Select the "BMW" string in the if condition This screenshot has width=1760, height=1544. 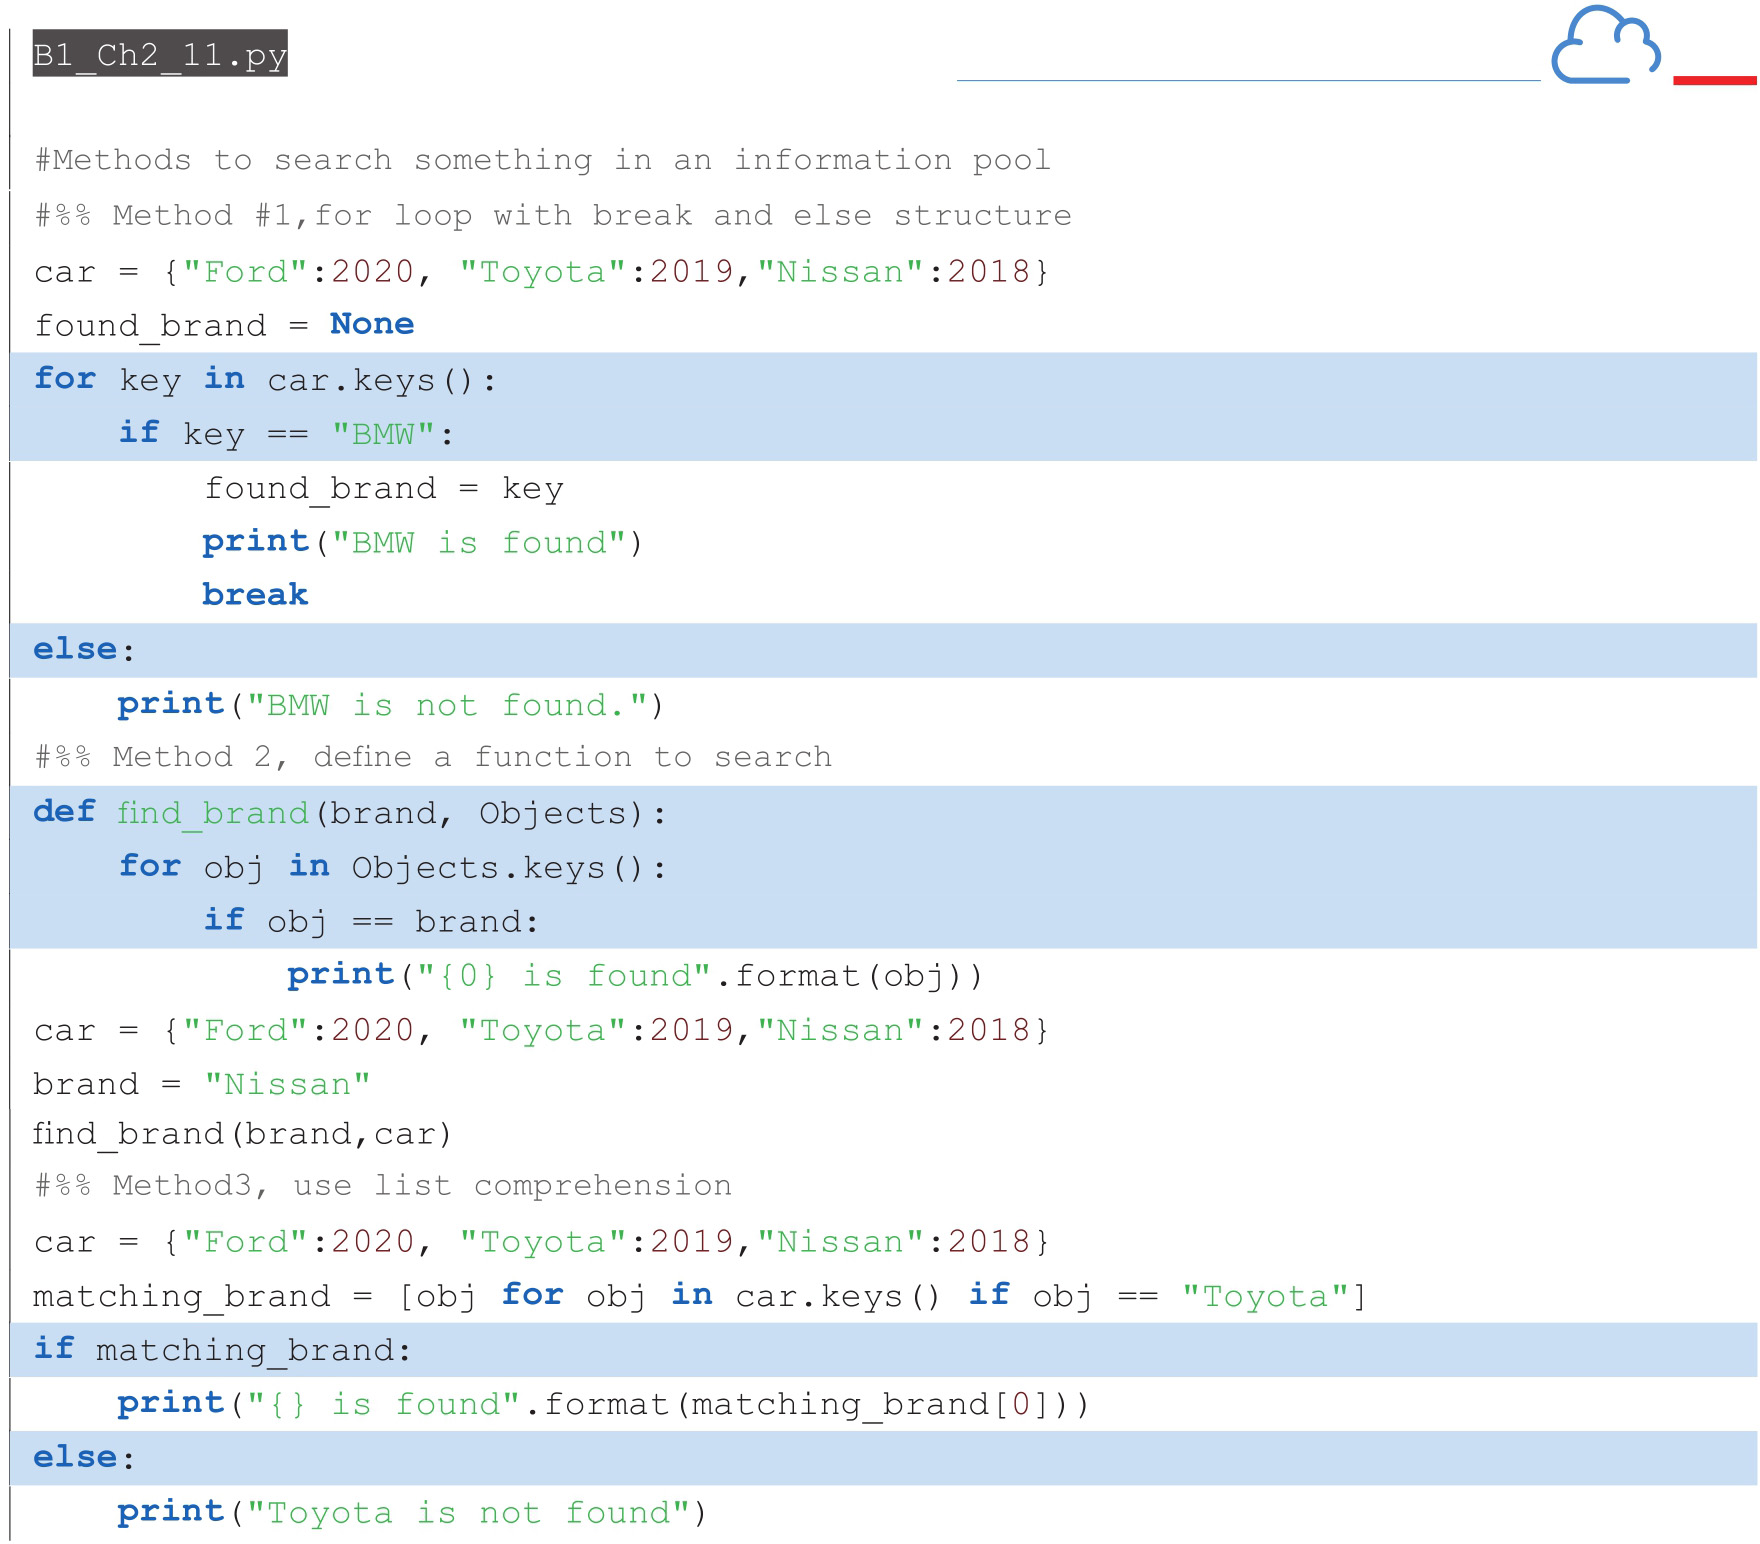click(384, 434)
